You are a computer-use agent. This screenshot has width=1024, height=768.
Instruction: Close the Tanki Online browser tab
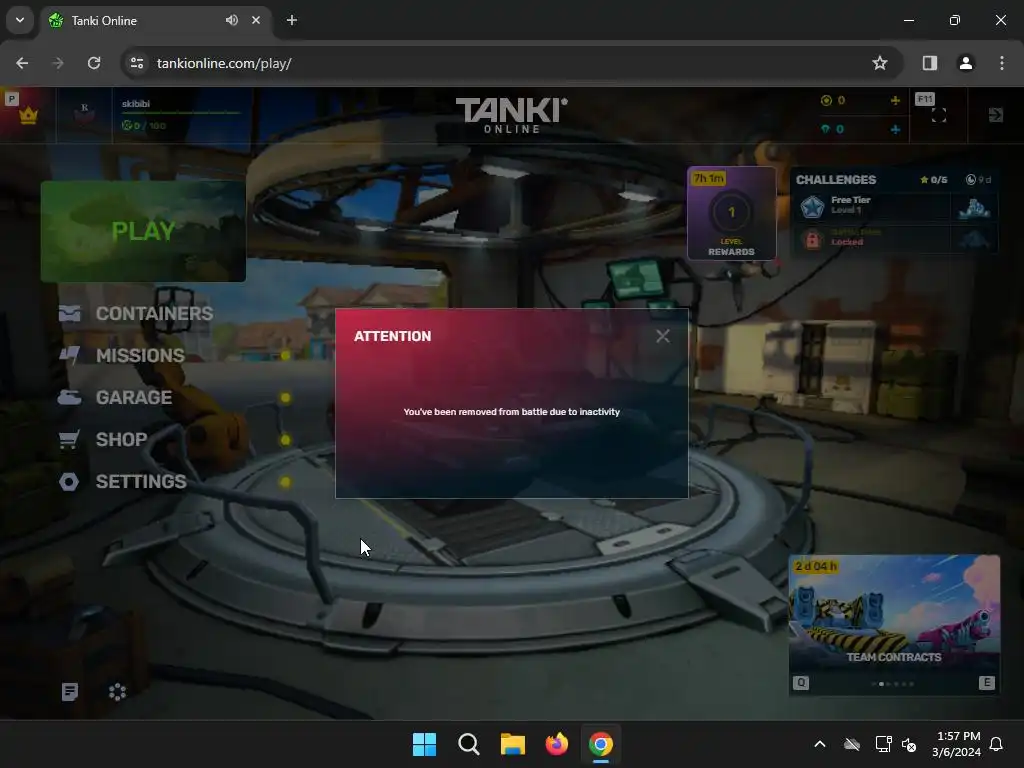[x=256, y=20]
